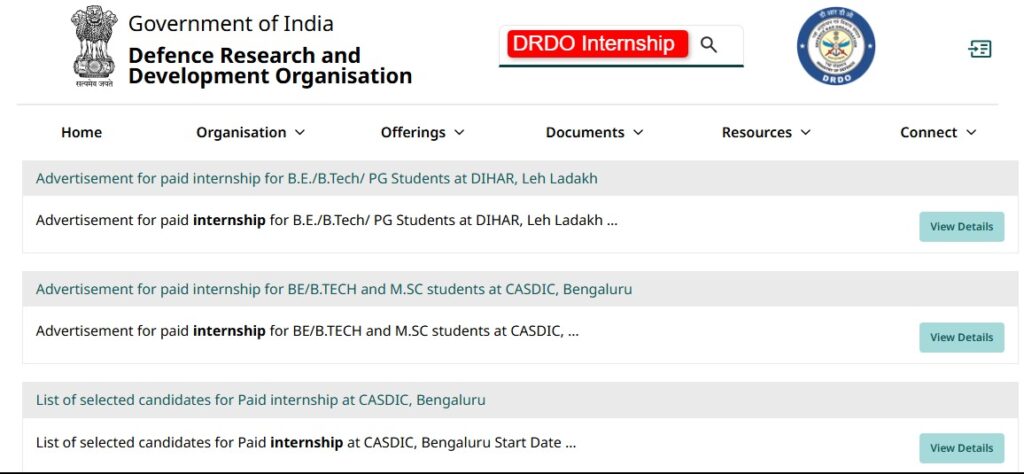
Task: Click the Government of India emblem
Action: point(94,46)
